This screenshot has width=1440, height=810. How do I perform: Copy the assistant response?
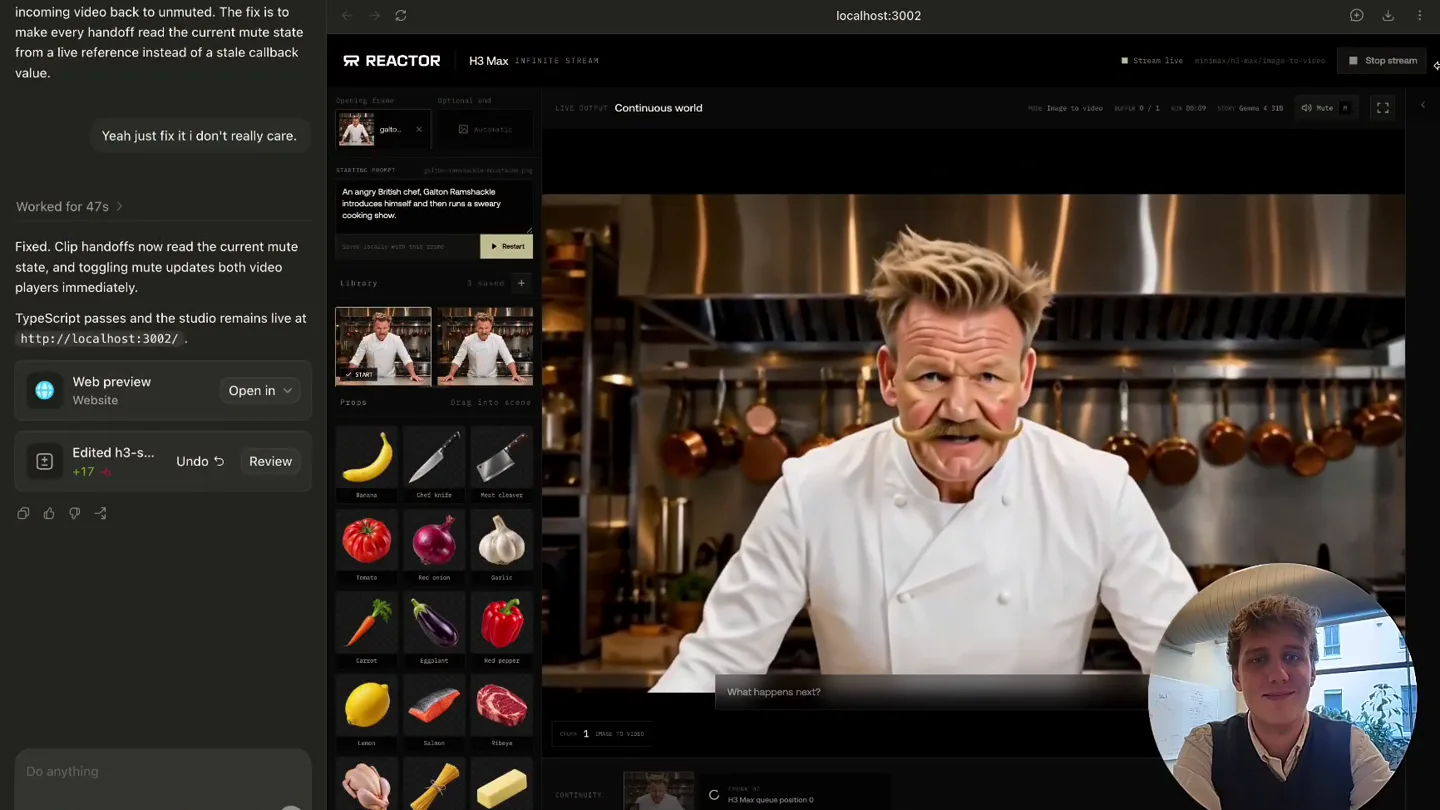pos(23,513)
